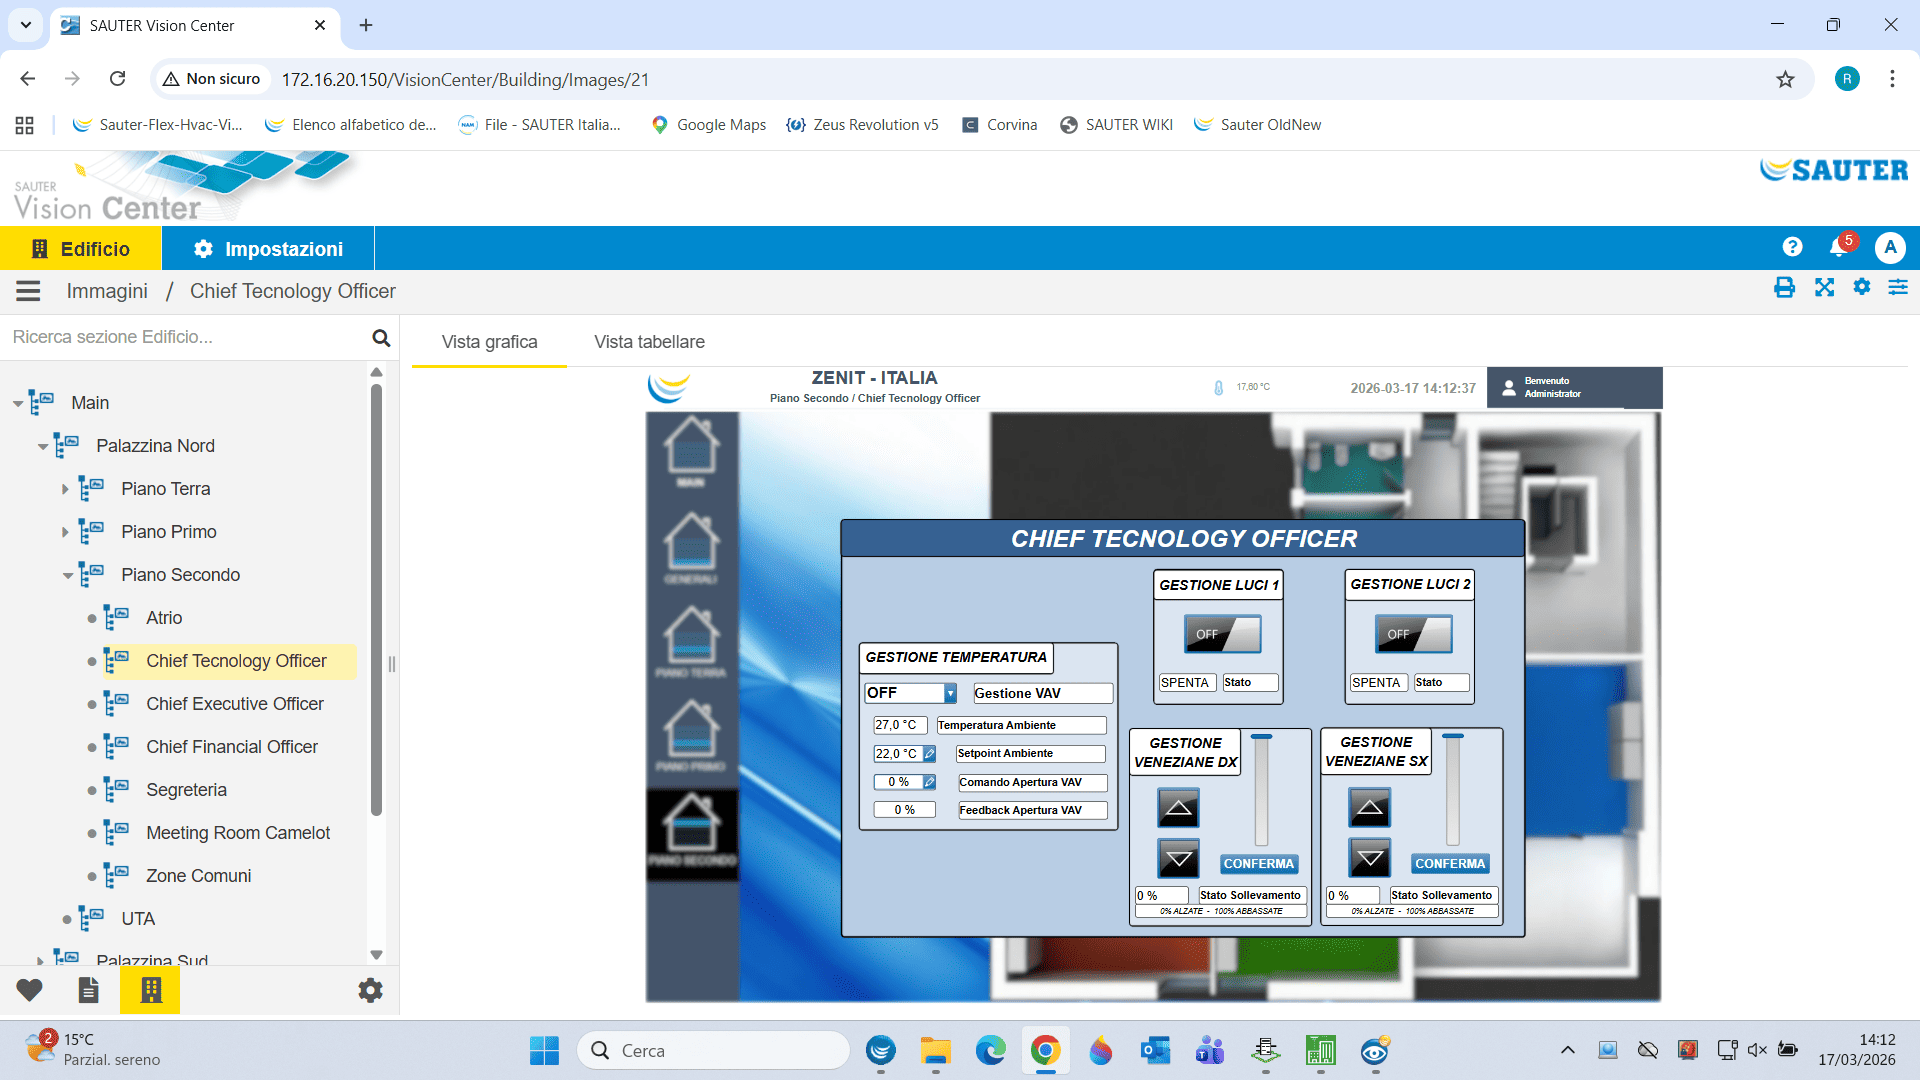
Task: Click the fullscreen expand icon
Action: click(x=1824, y=288)
